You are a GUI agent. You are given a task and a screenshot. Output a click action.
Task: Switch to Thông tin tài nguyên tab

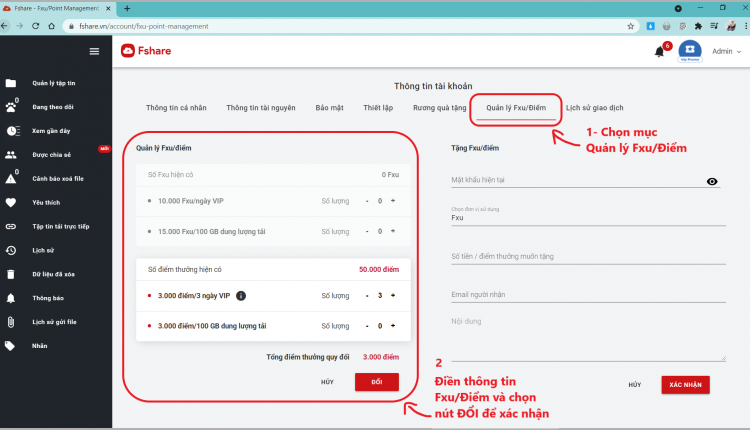(261, 108)
